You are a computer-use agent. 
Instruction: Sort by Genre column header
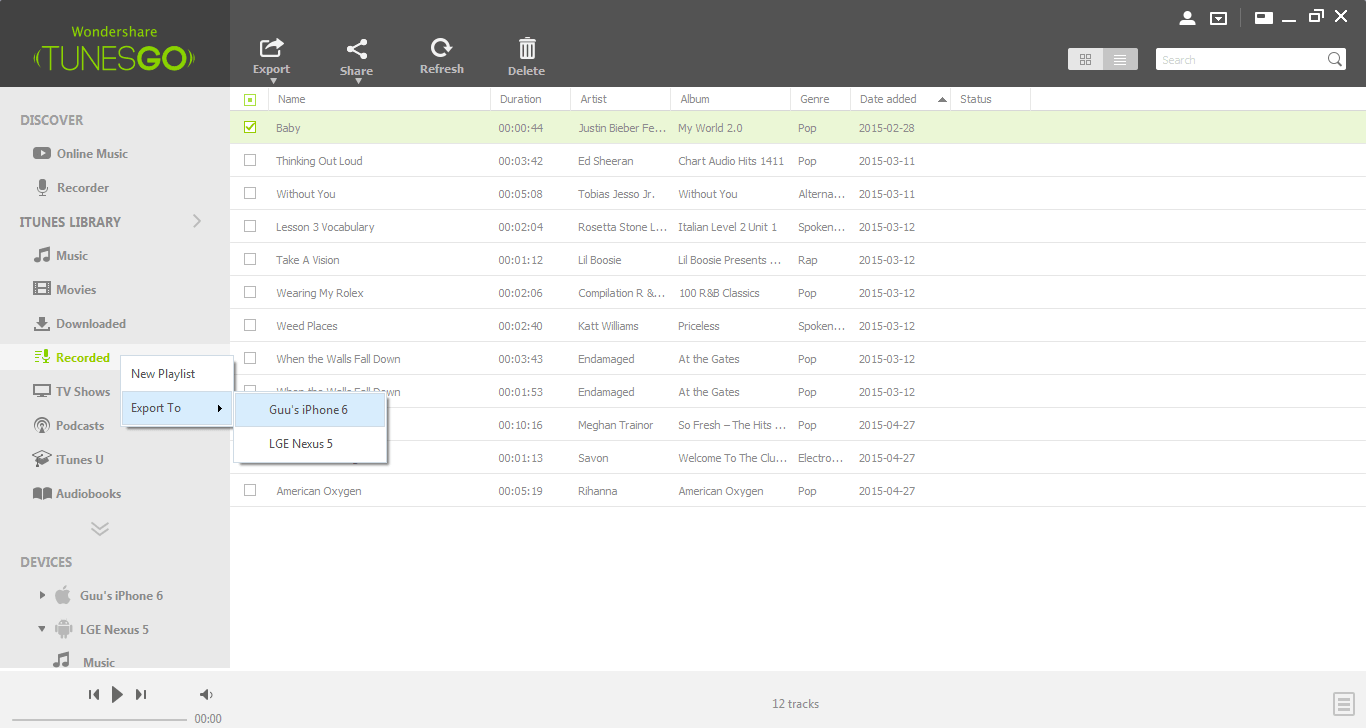coord(821,99)
